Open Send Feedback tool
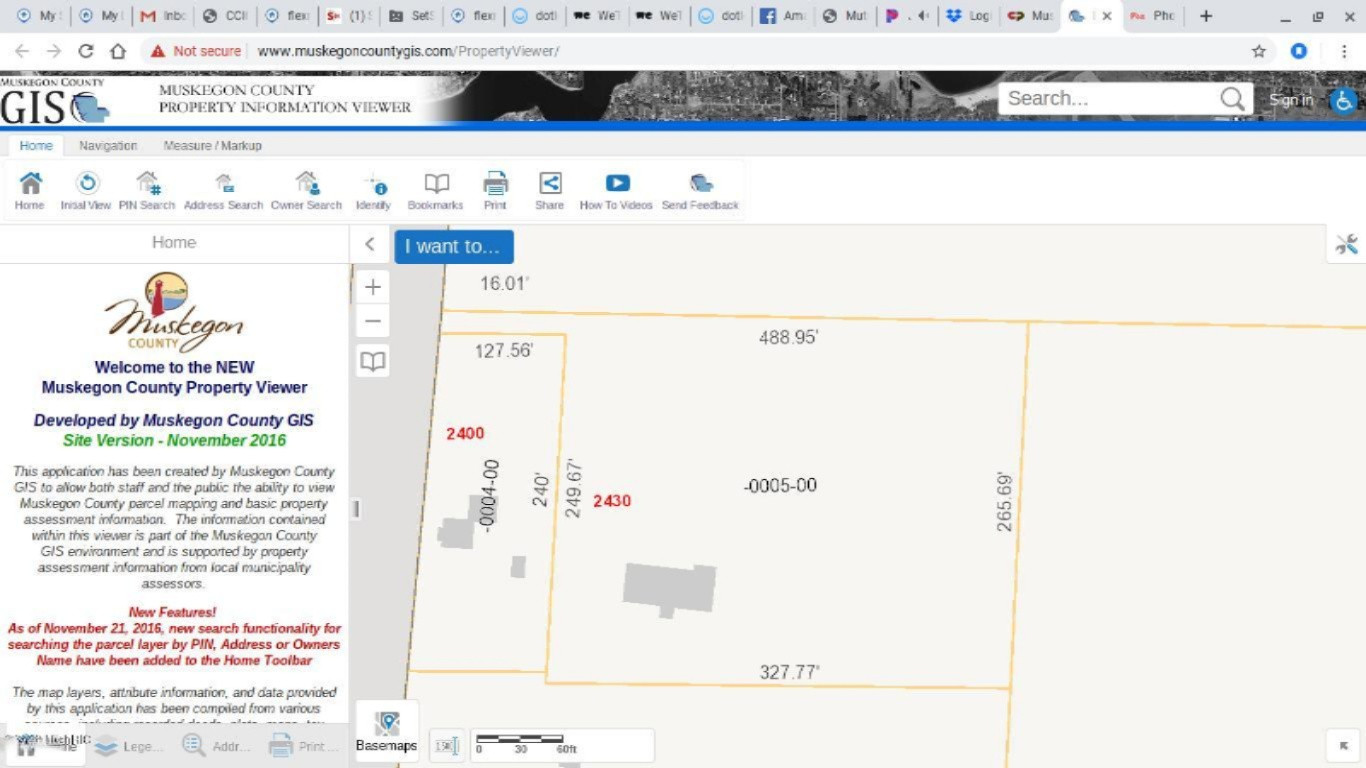The width and height of the screenshot is (1366, 768). pyautogui.click(x=700, y=190)
